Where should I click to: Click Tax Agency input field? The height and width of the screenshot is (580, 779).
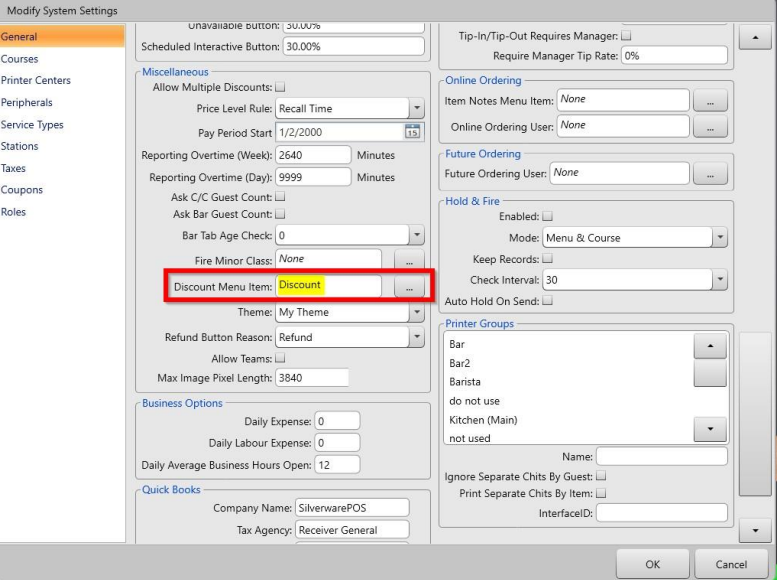click(x=352, y=530)
